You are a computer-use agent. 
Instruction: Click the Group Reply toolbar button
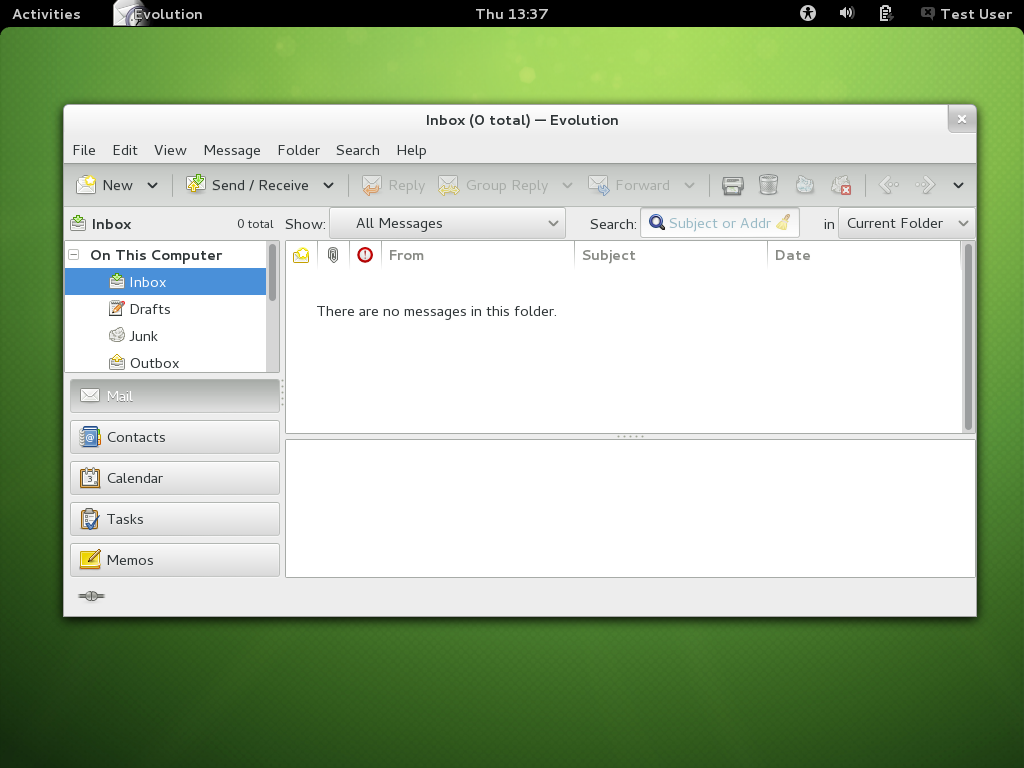[493, 185]
